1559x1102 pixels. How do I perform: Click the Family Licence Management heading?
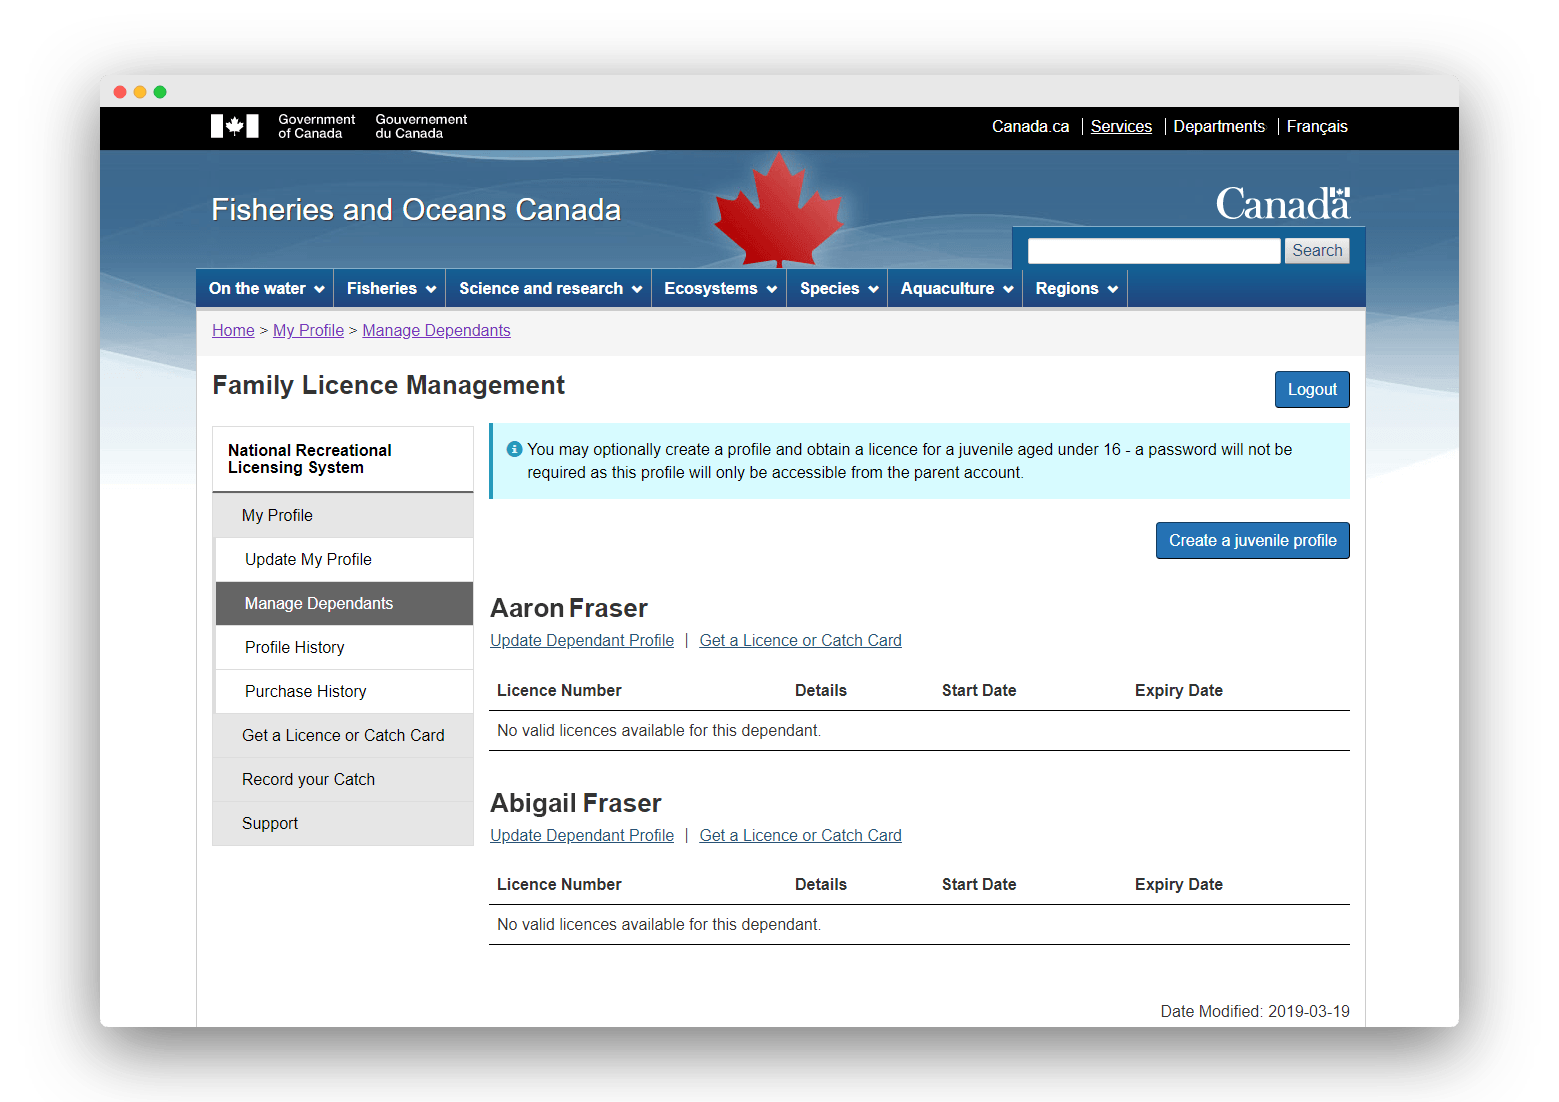pyautogui.click(x=388, y=385)
